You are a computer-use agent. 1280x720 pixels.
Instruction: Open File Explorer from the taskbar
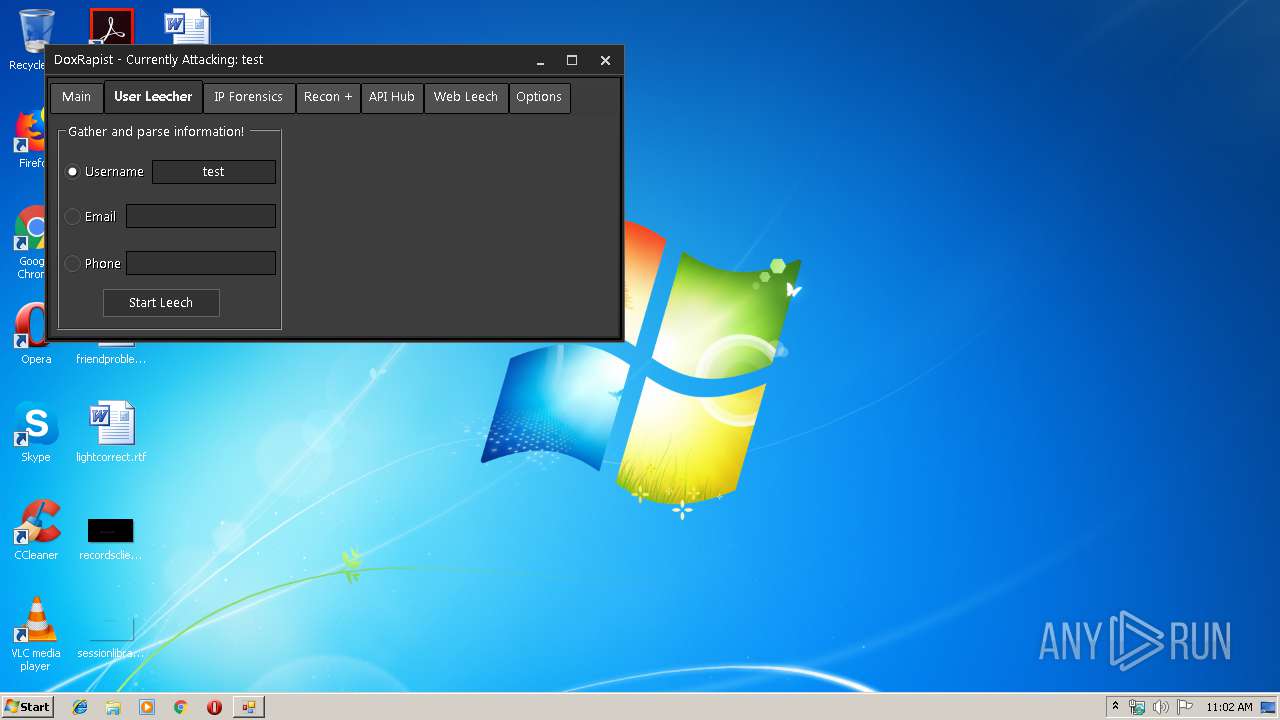tap(113, 707)
